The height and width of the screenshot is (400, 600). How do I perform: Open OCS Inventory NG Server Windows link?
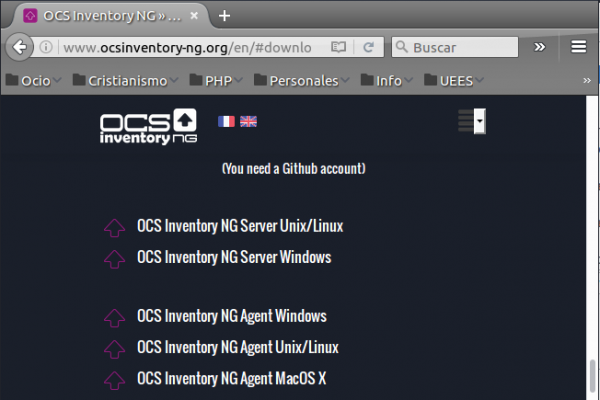(x=234, y=257)
